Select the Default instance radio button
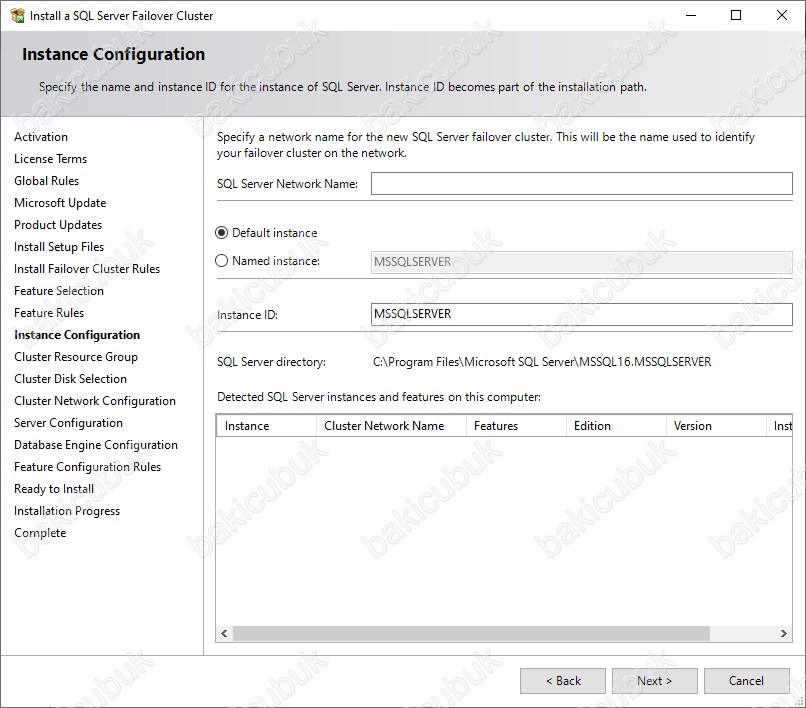This screenshot has width=806, height=708. (x=221, y=233)
